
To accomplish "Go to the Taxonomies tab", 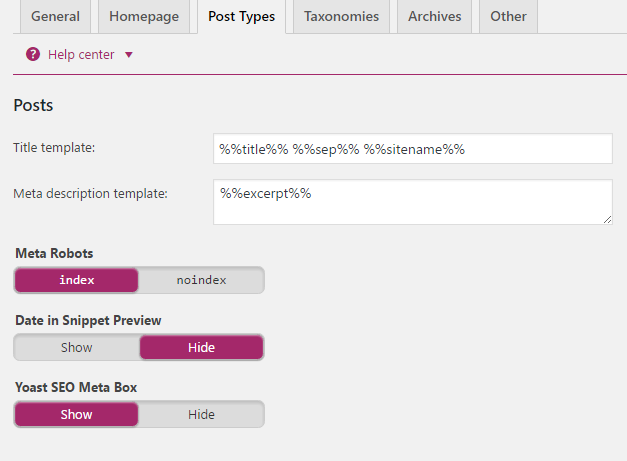I will pyautogui.click(x=341, y=17).
